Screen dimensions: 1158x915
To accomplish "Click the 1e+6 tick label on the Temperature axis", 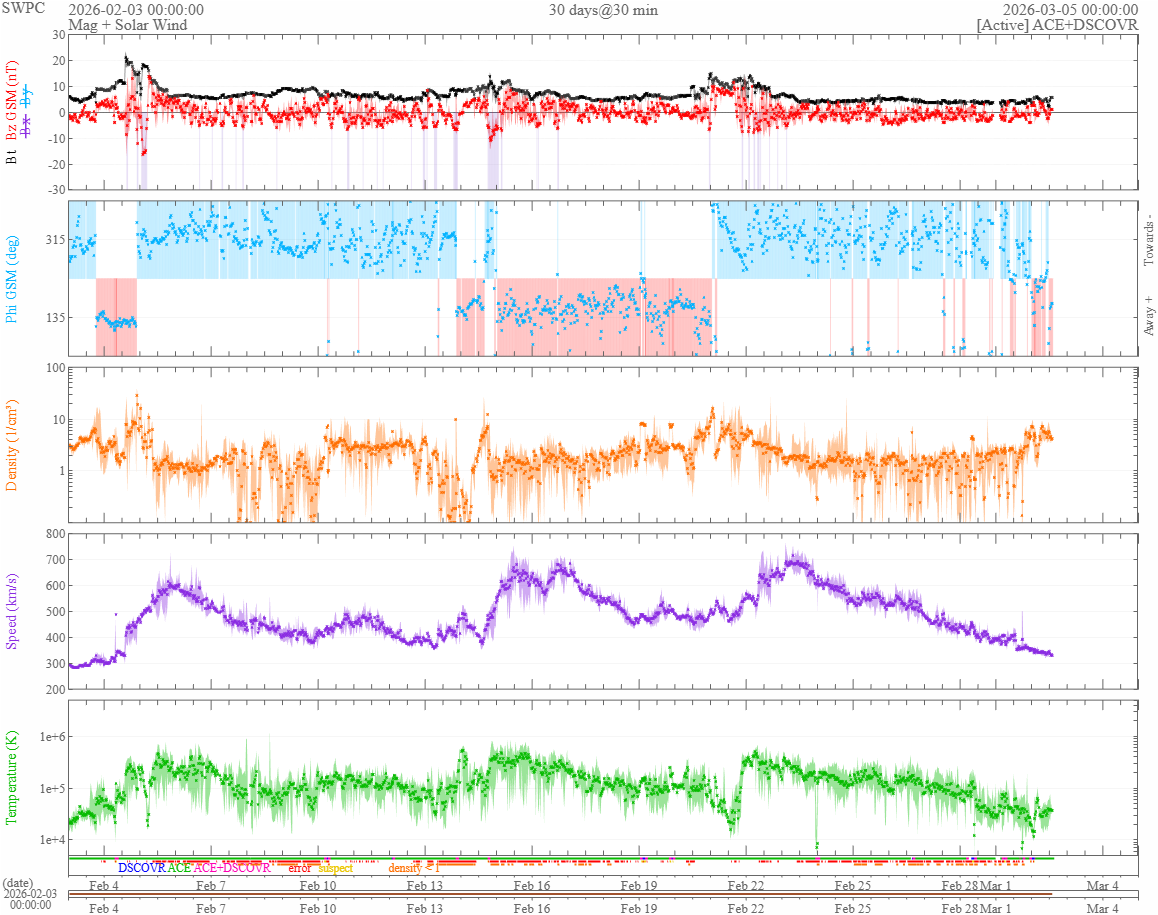I will tap(52, 737).
